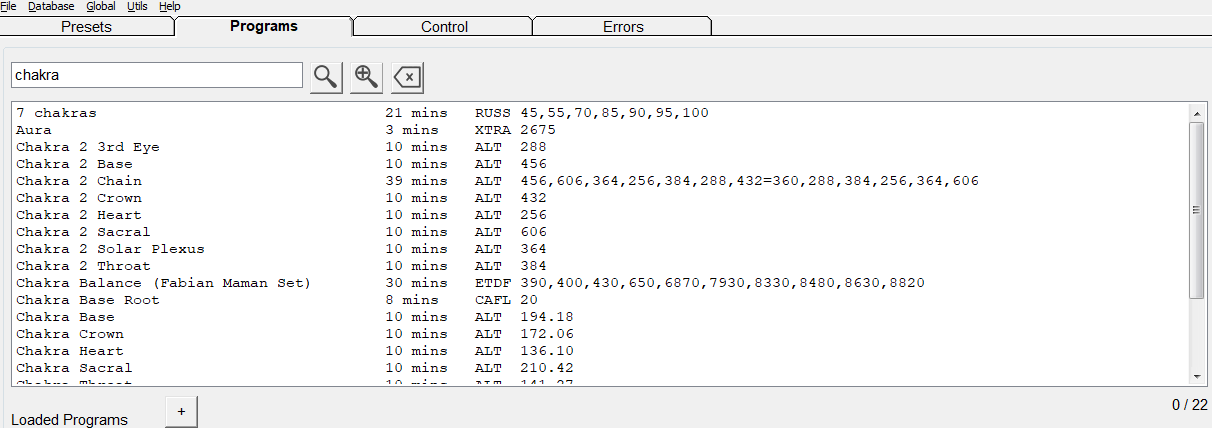Select the Aura program row
1212x428 pixels.
click(x=34, y=130)
